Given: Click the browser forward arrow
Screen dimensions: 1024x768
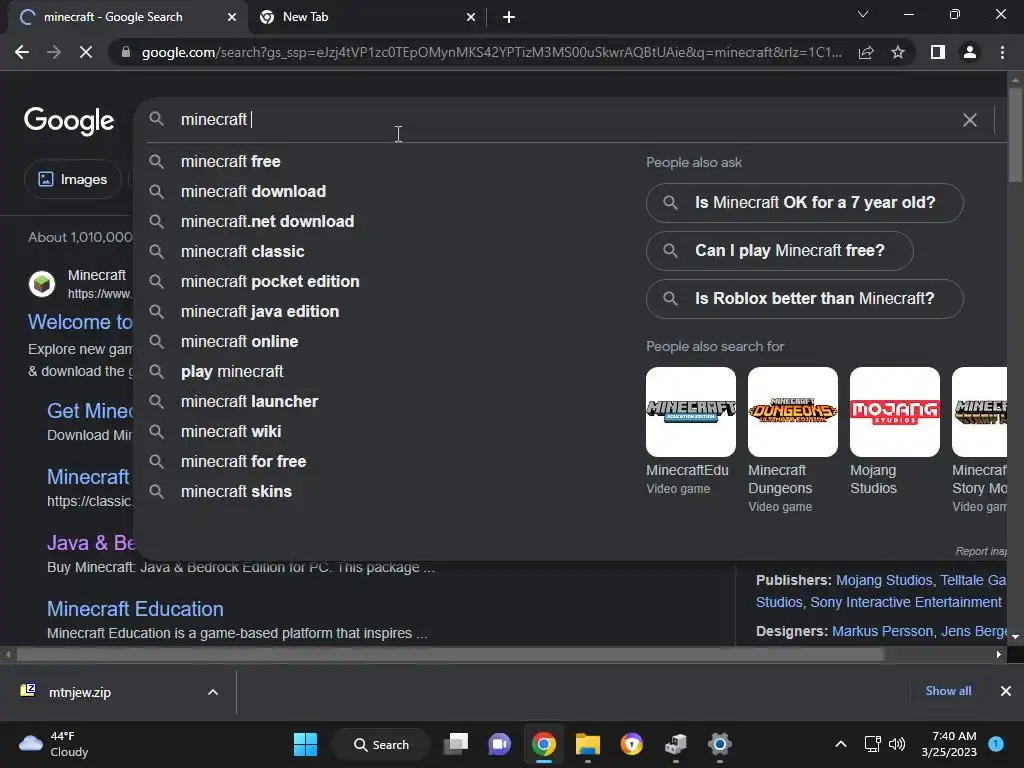Looking at the screenshot, I should point(54,52).
